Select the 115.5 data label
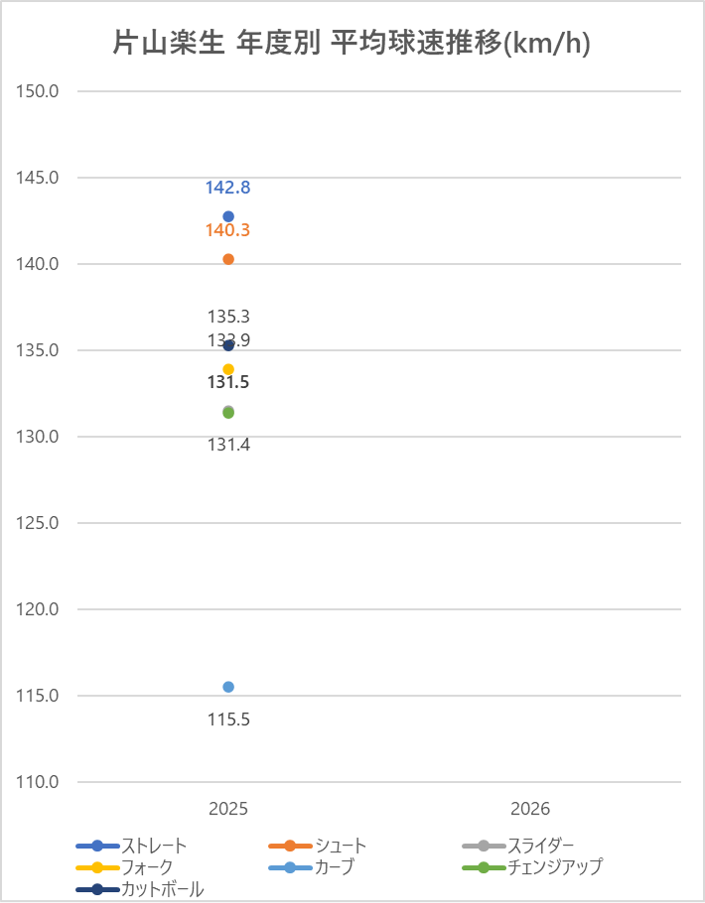 pos(228,719)
